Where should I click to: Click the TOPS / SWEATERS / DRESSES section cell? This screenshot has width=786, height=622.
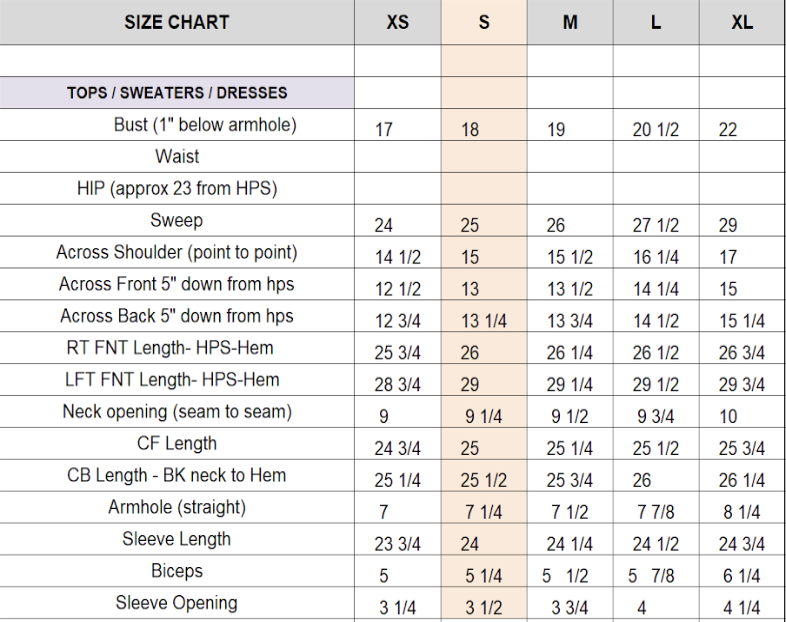click(x=177, y=93)
